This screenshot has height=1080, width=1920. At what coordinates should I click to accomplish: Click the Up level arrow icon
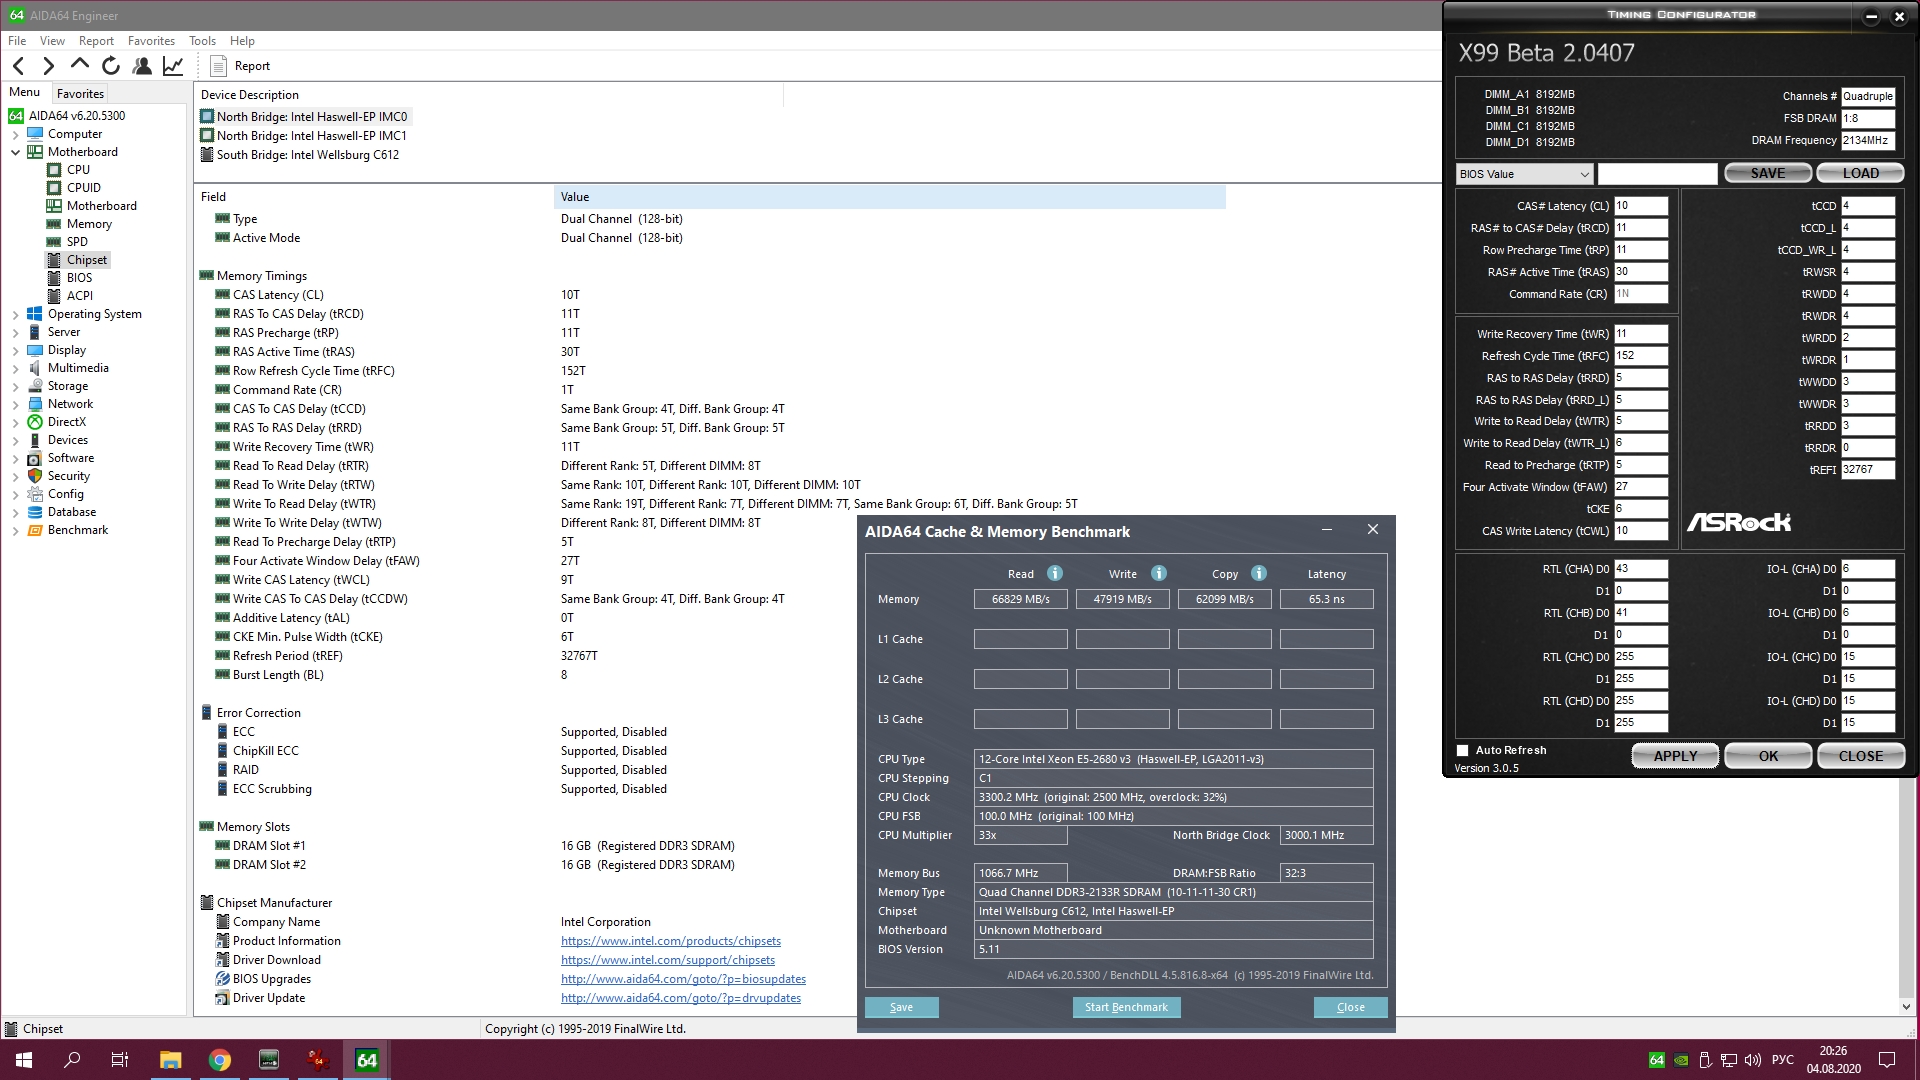80,65
